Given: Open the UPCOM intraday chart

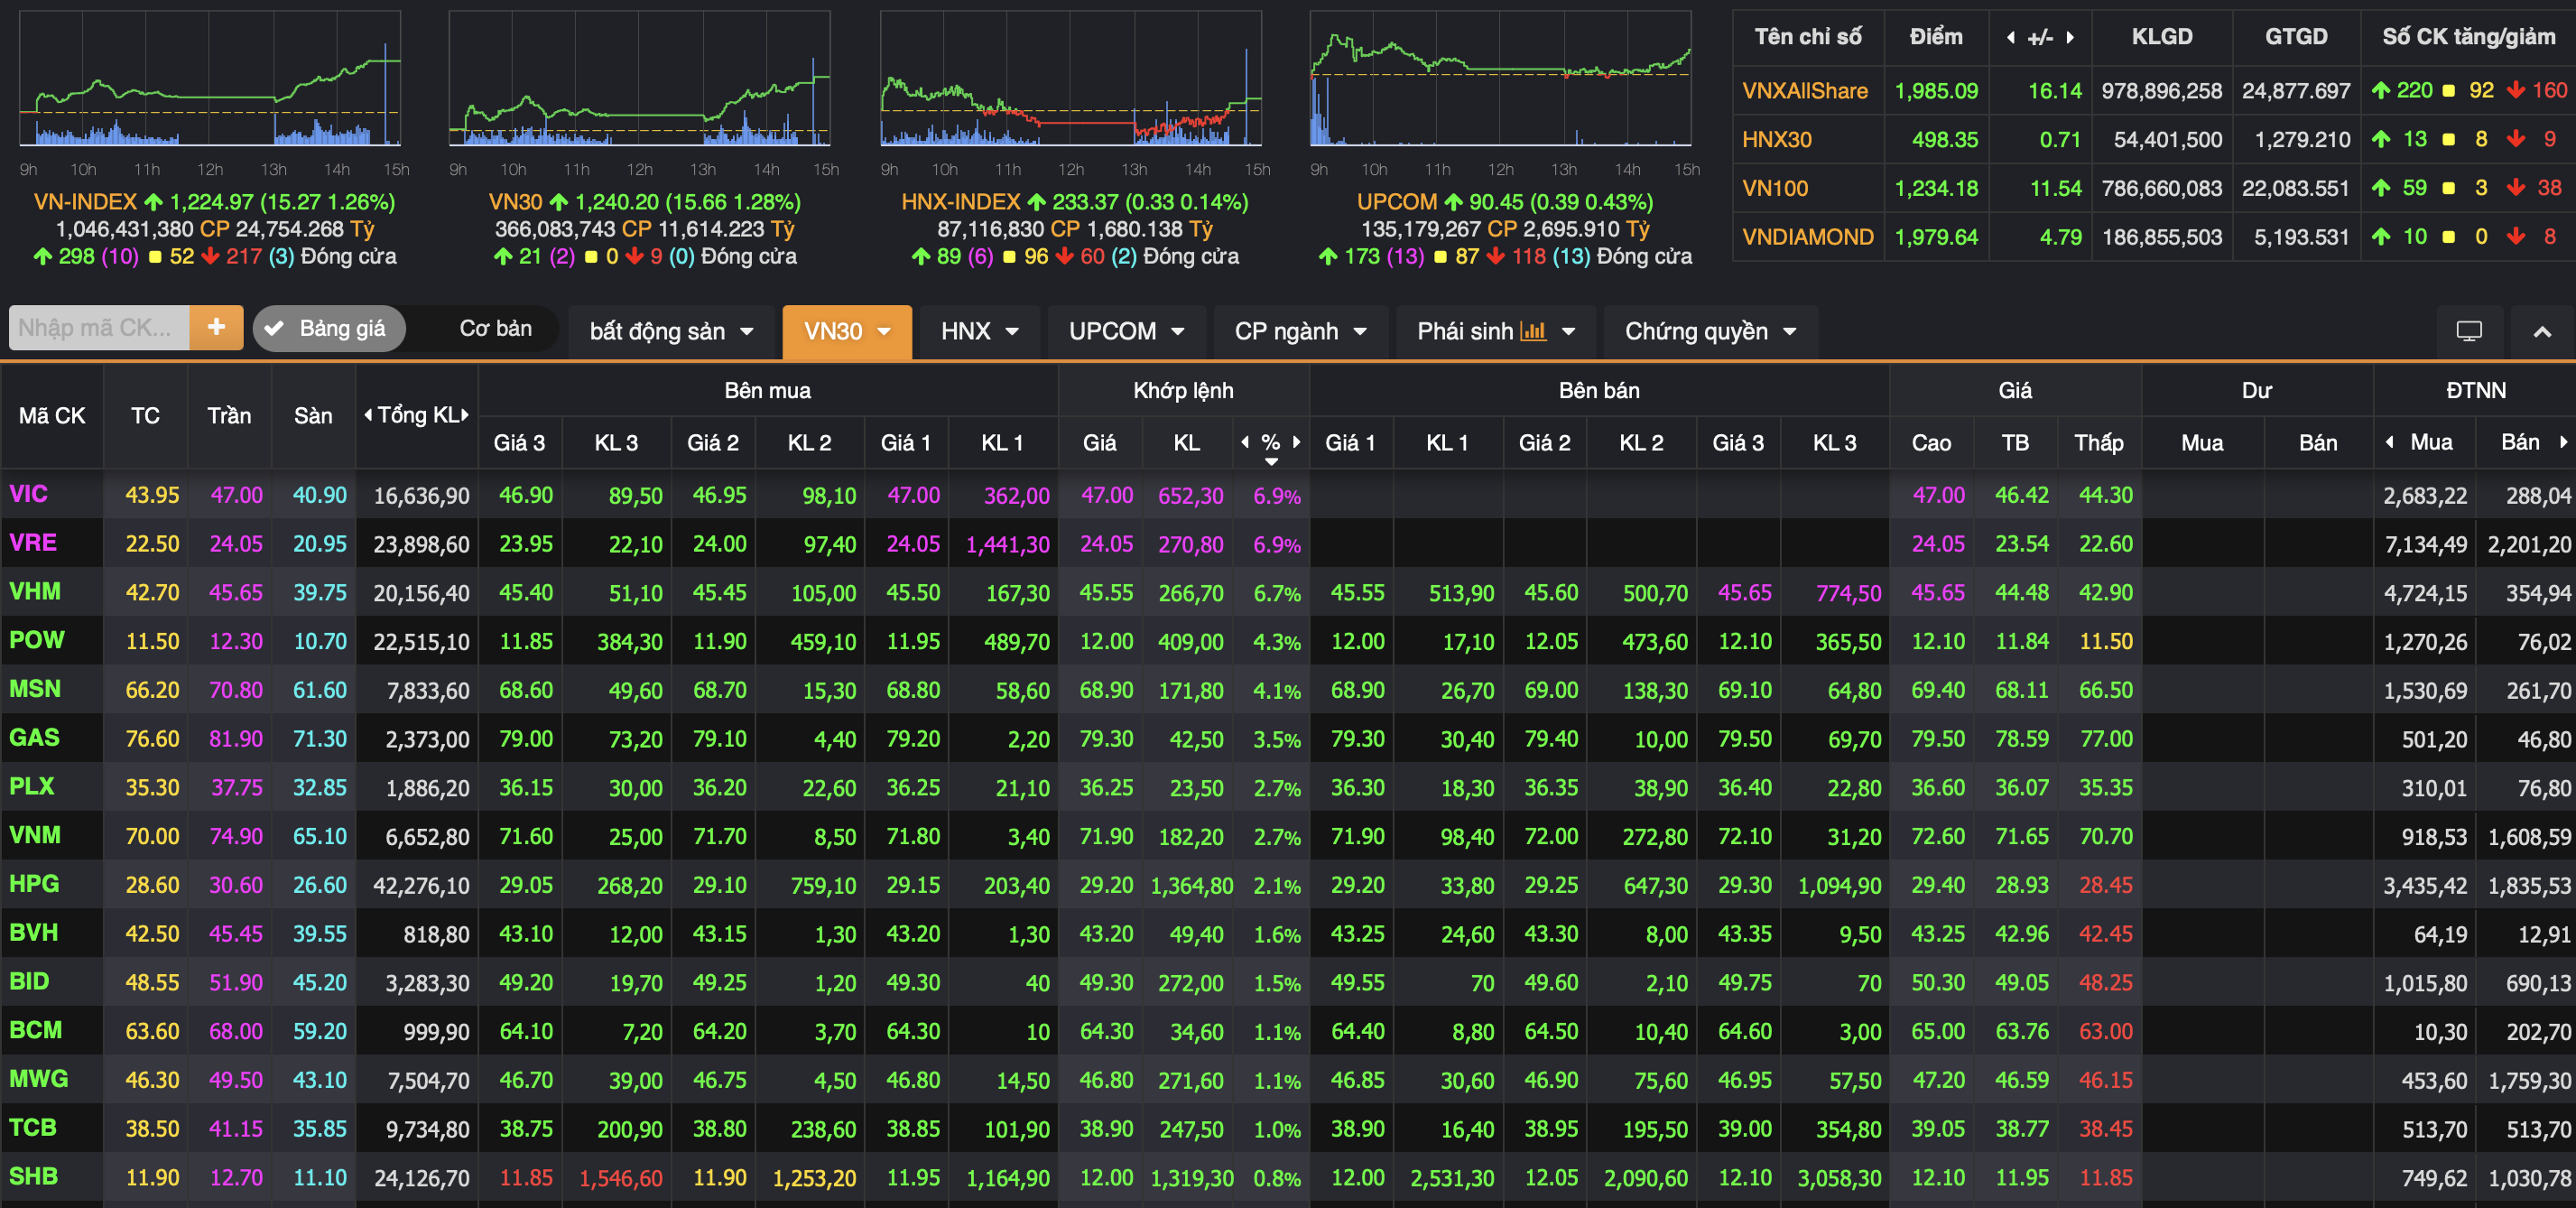Looking at the screenshot, I should click(x=1501, y=79).
